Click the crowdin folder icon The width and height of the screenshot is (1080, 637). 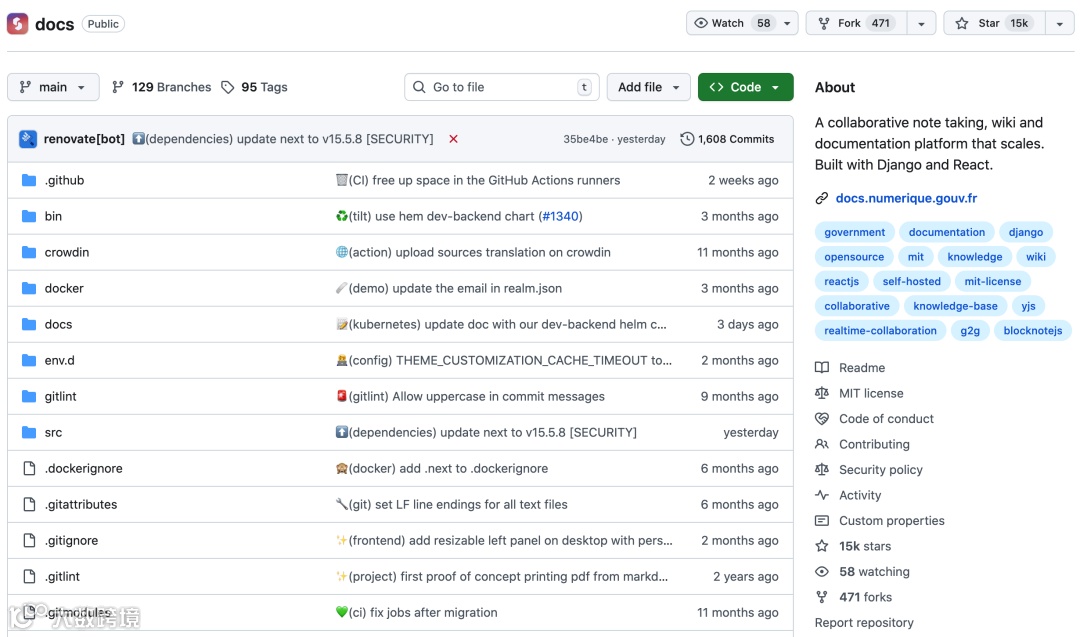(29, 252)
